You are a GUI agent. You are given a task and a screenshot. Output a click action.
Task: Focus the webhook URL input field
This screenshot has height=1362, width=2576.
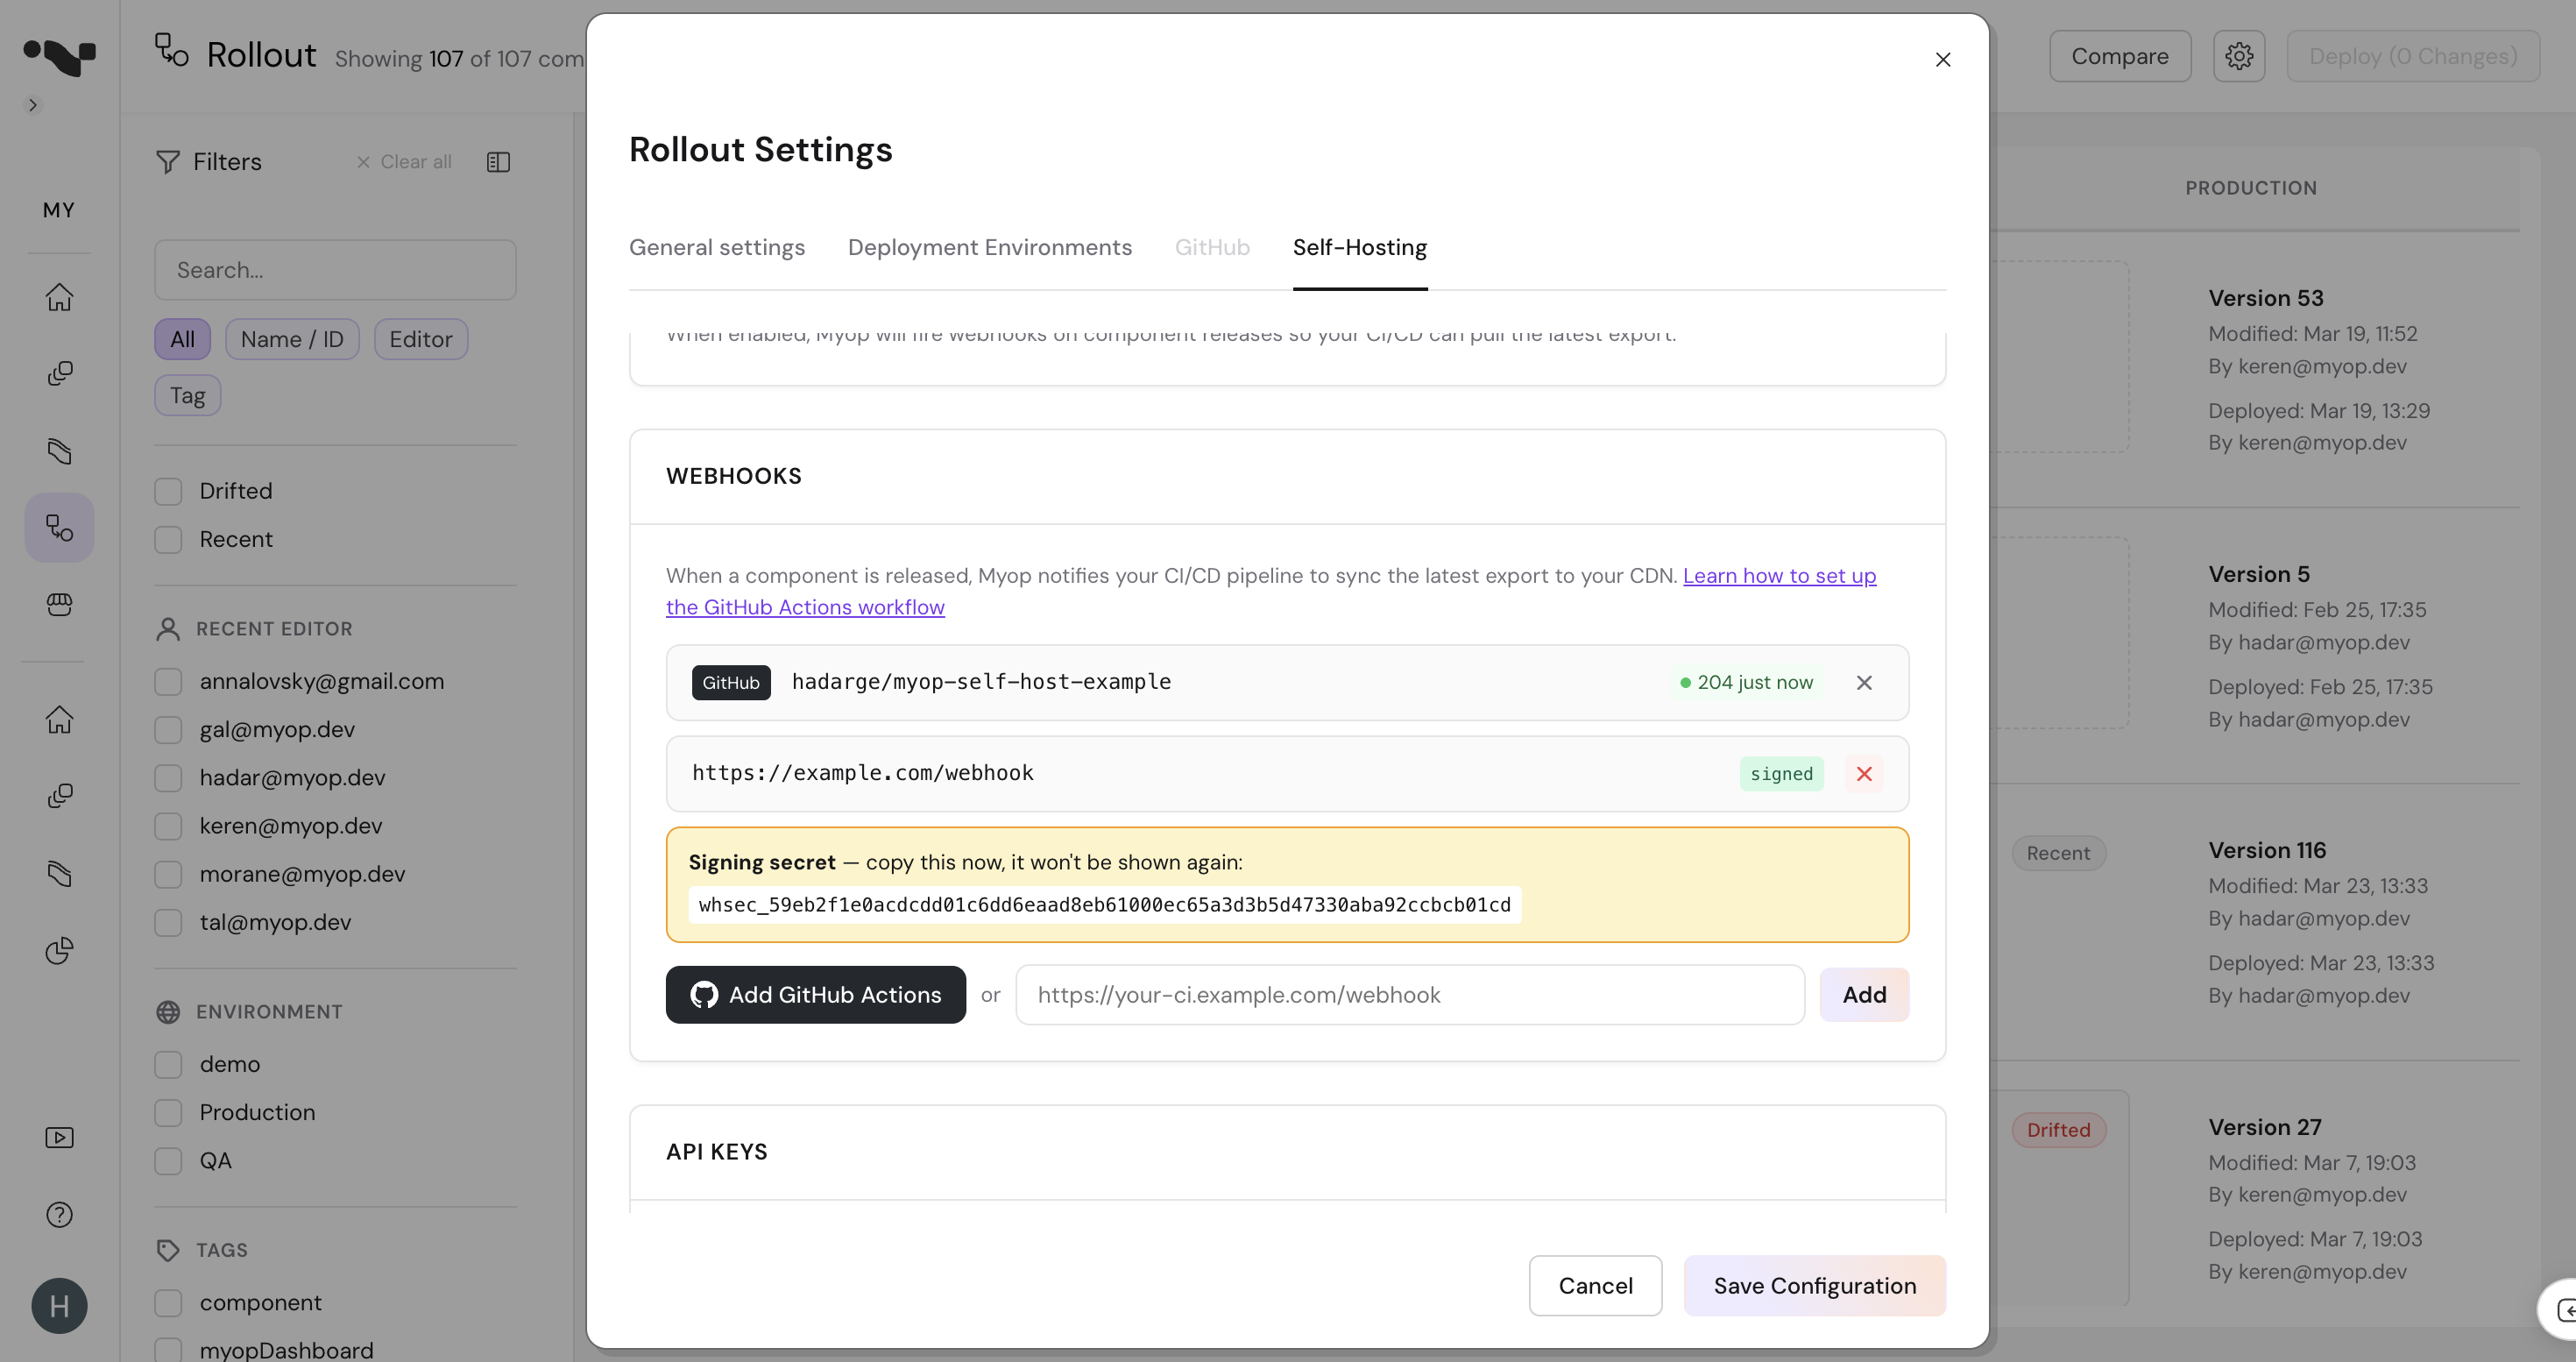[1409, 994]
